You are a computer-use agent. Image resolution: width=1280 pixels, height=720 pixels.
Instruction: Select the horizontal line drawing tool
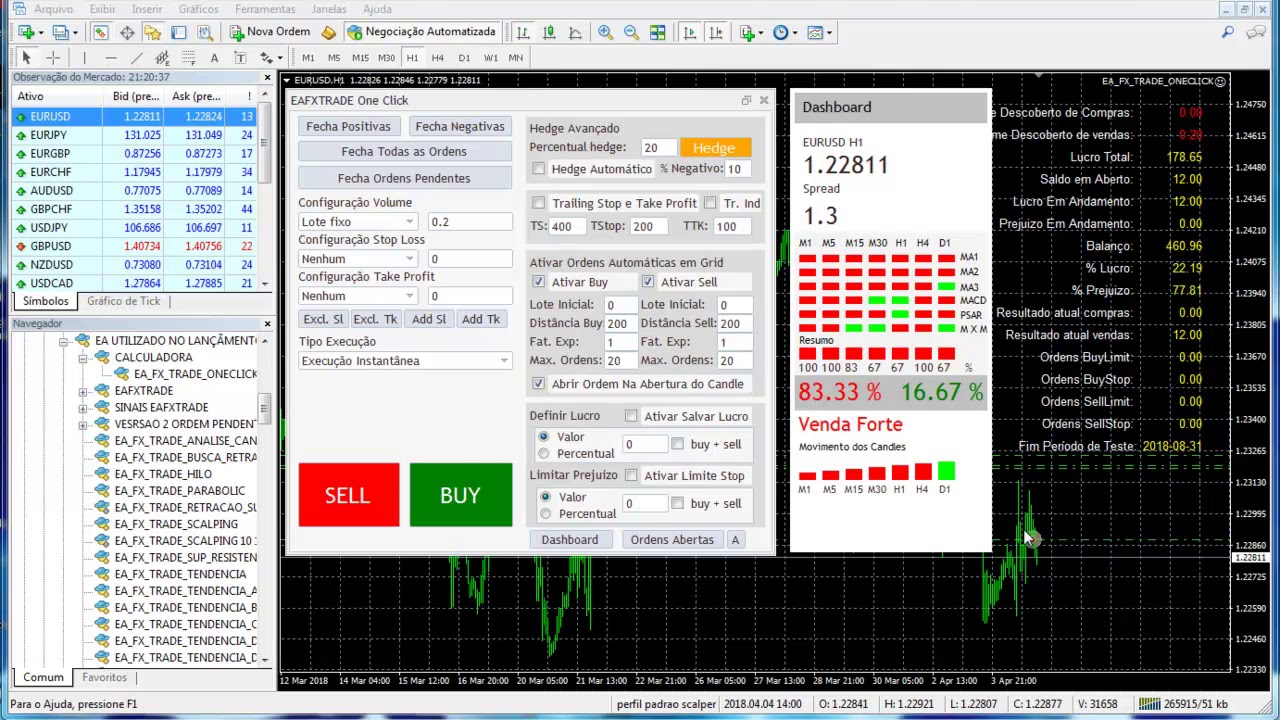(111, 57)
